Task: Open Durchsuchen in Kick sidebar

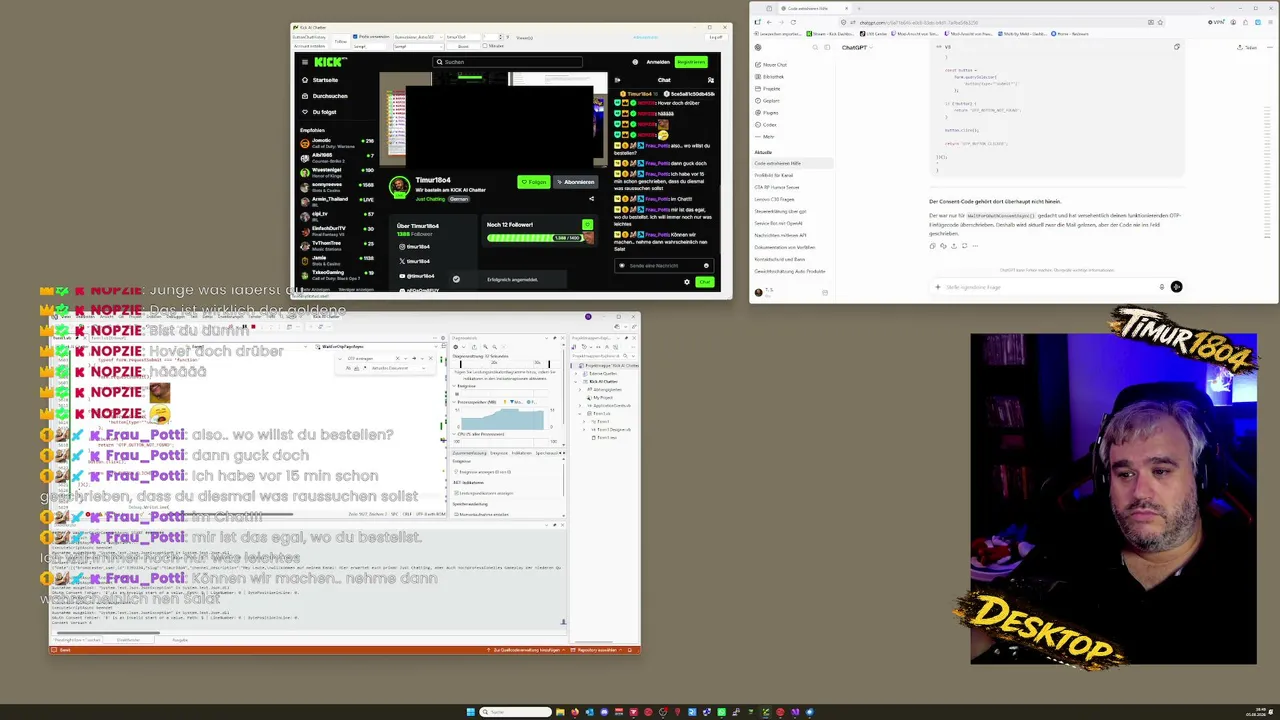Action: point(323,96)
